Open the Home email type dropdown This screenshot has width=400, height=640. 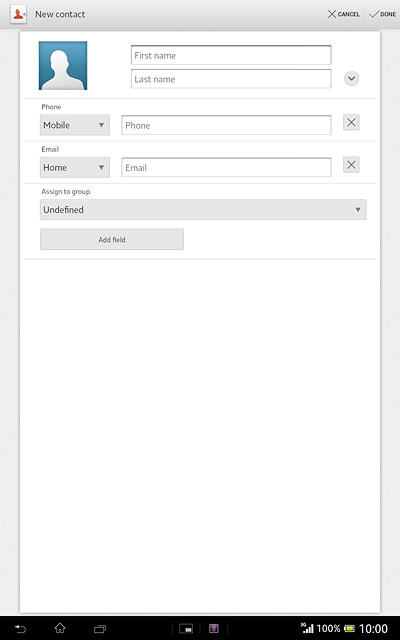click(75, 167)
